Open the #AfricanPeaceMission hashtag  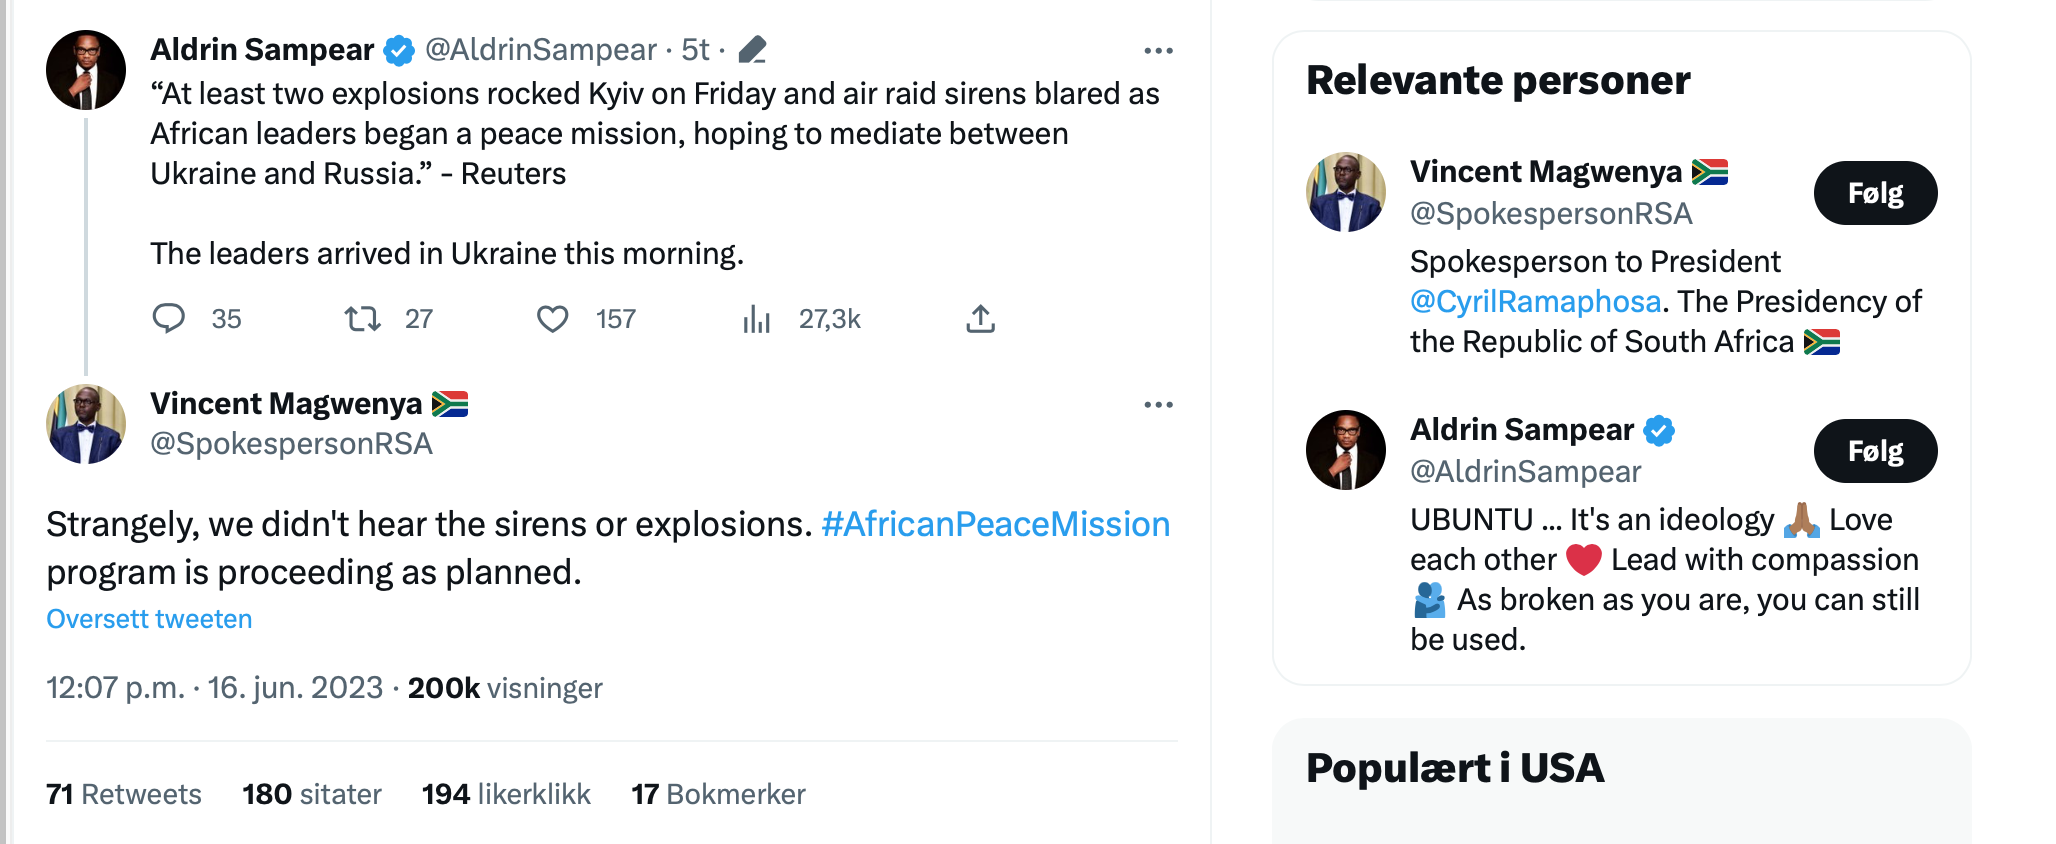pos(995,524)
